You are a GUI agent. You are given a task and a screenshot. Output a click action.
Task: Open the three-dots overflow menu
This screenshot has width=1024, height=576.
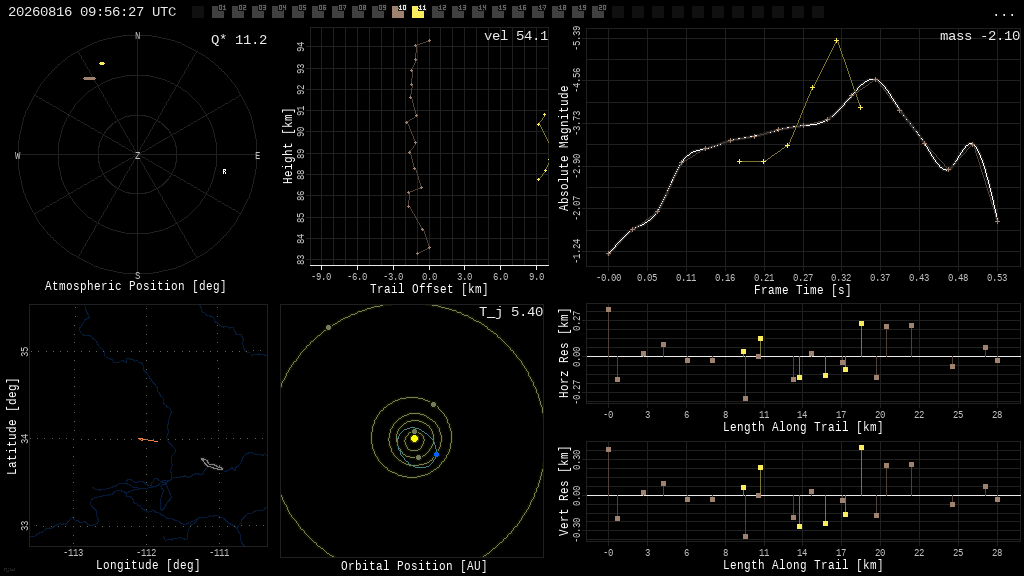coord(1004,13)
